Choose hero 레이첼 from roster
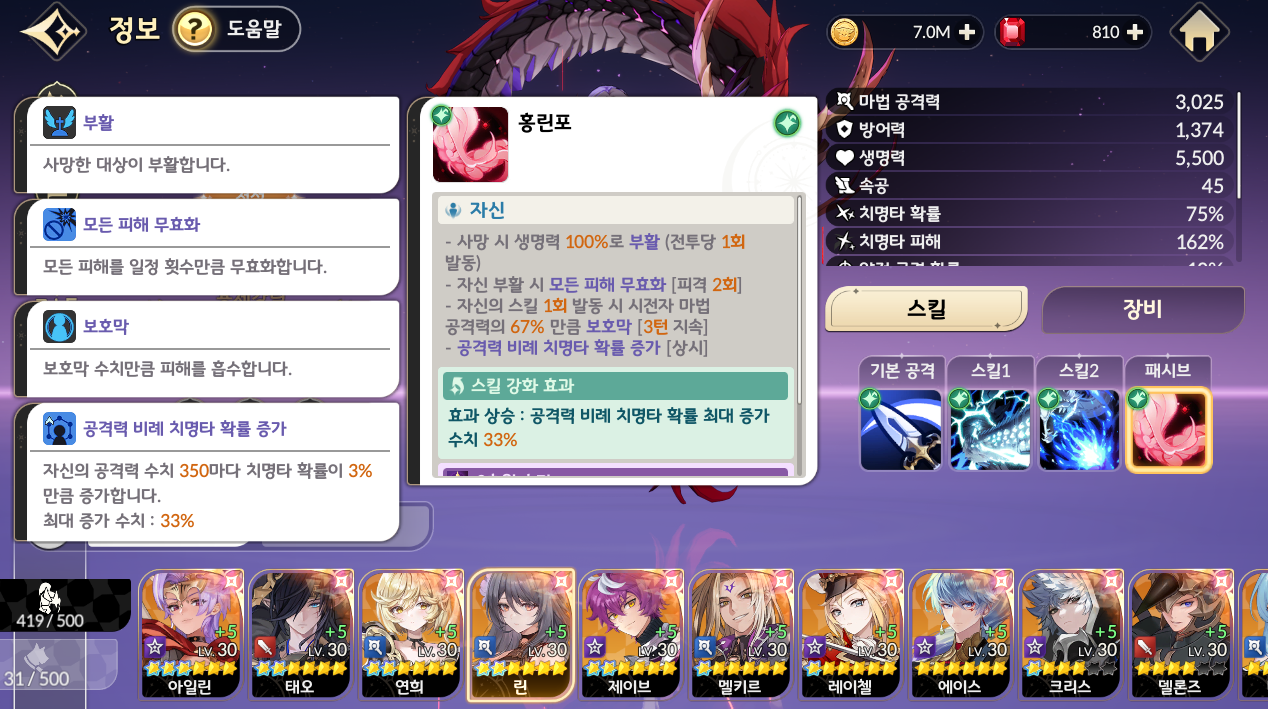 click(852, 634)
